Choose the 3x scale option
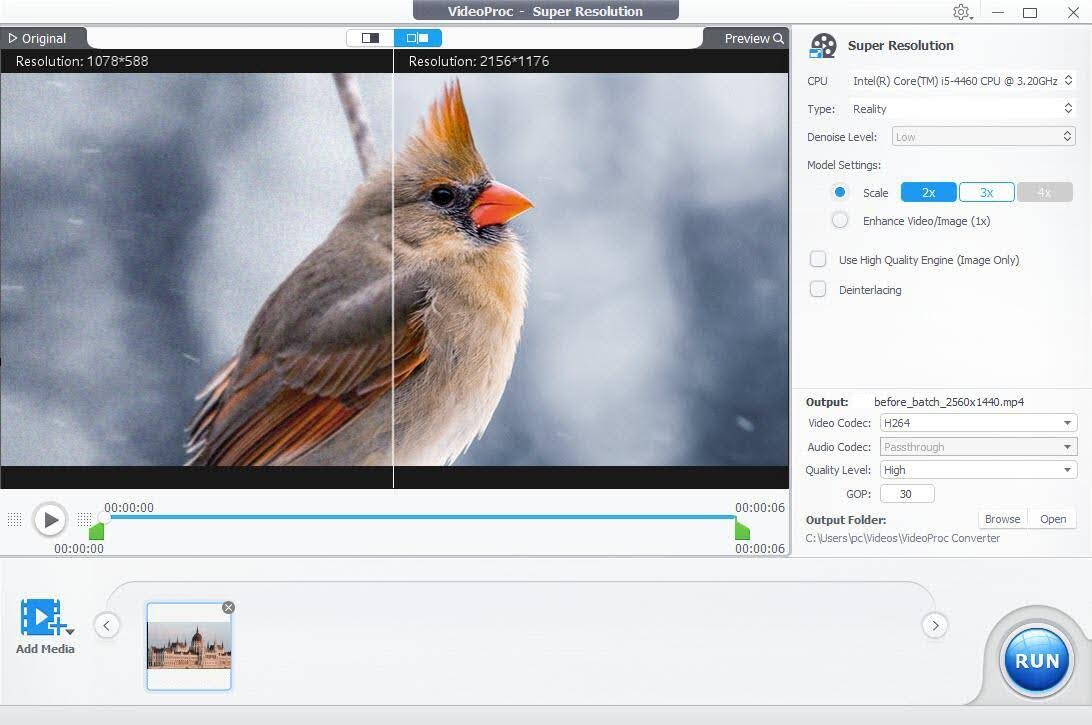 coord(987,192)
